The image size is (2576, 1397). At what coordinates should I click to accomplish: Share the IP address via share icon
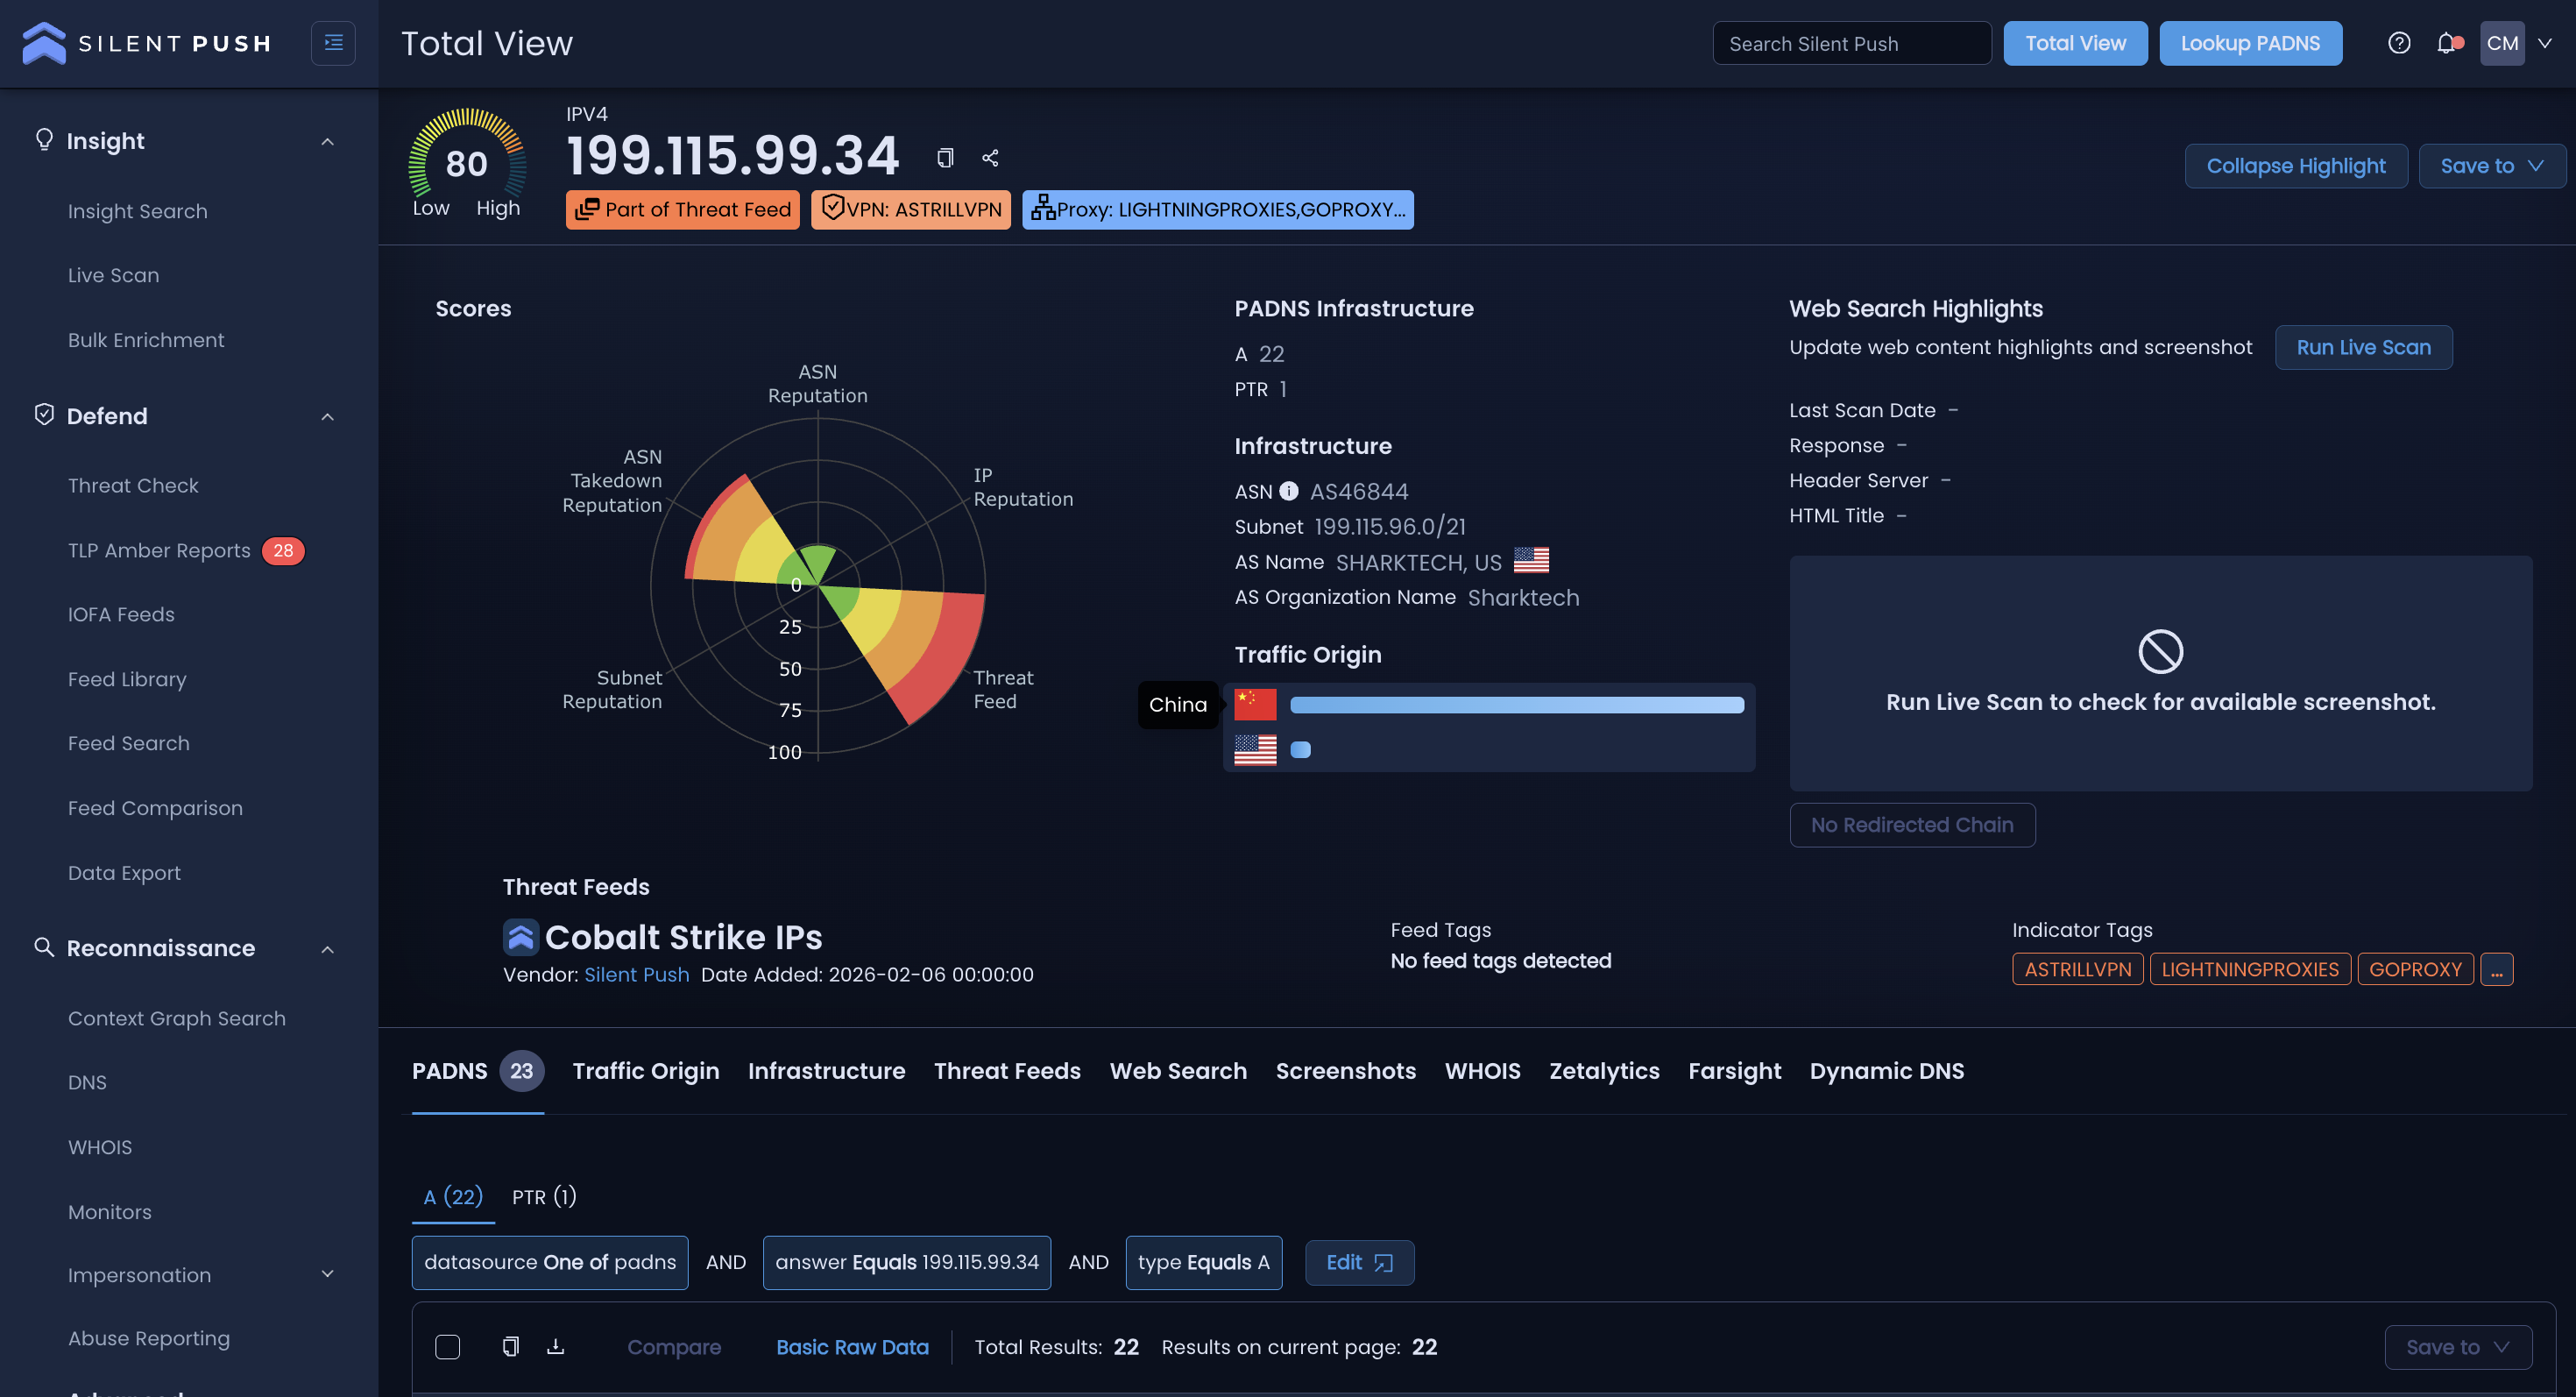coord(990,158)
